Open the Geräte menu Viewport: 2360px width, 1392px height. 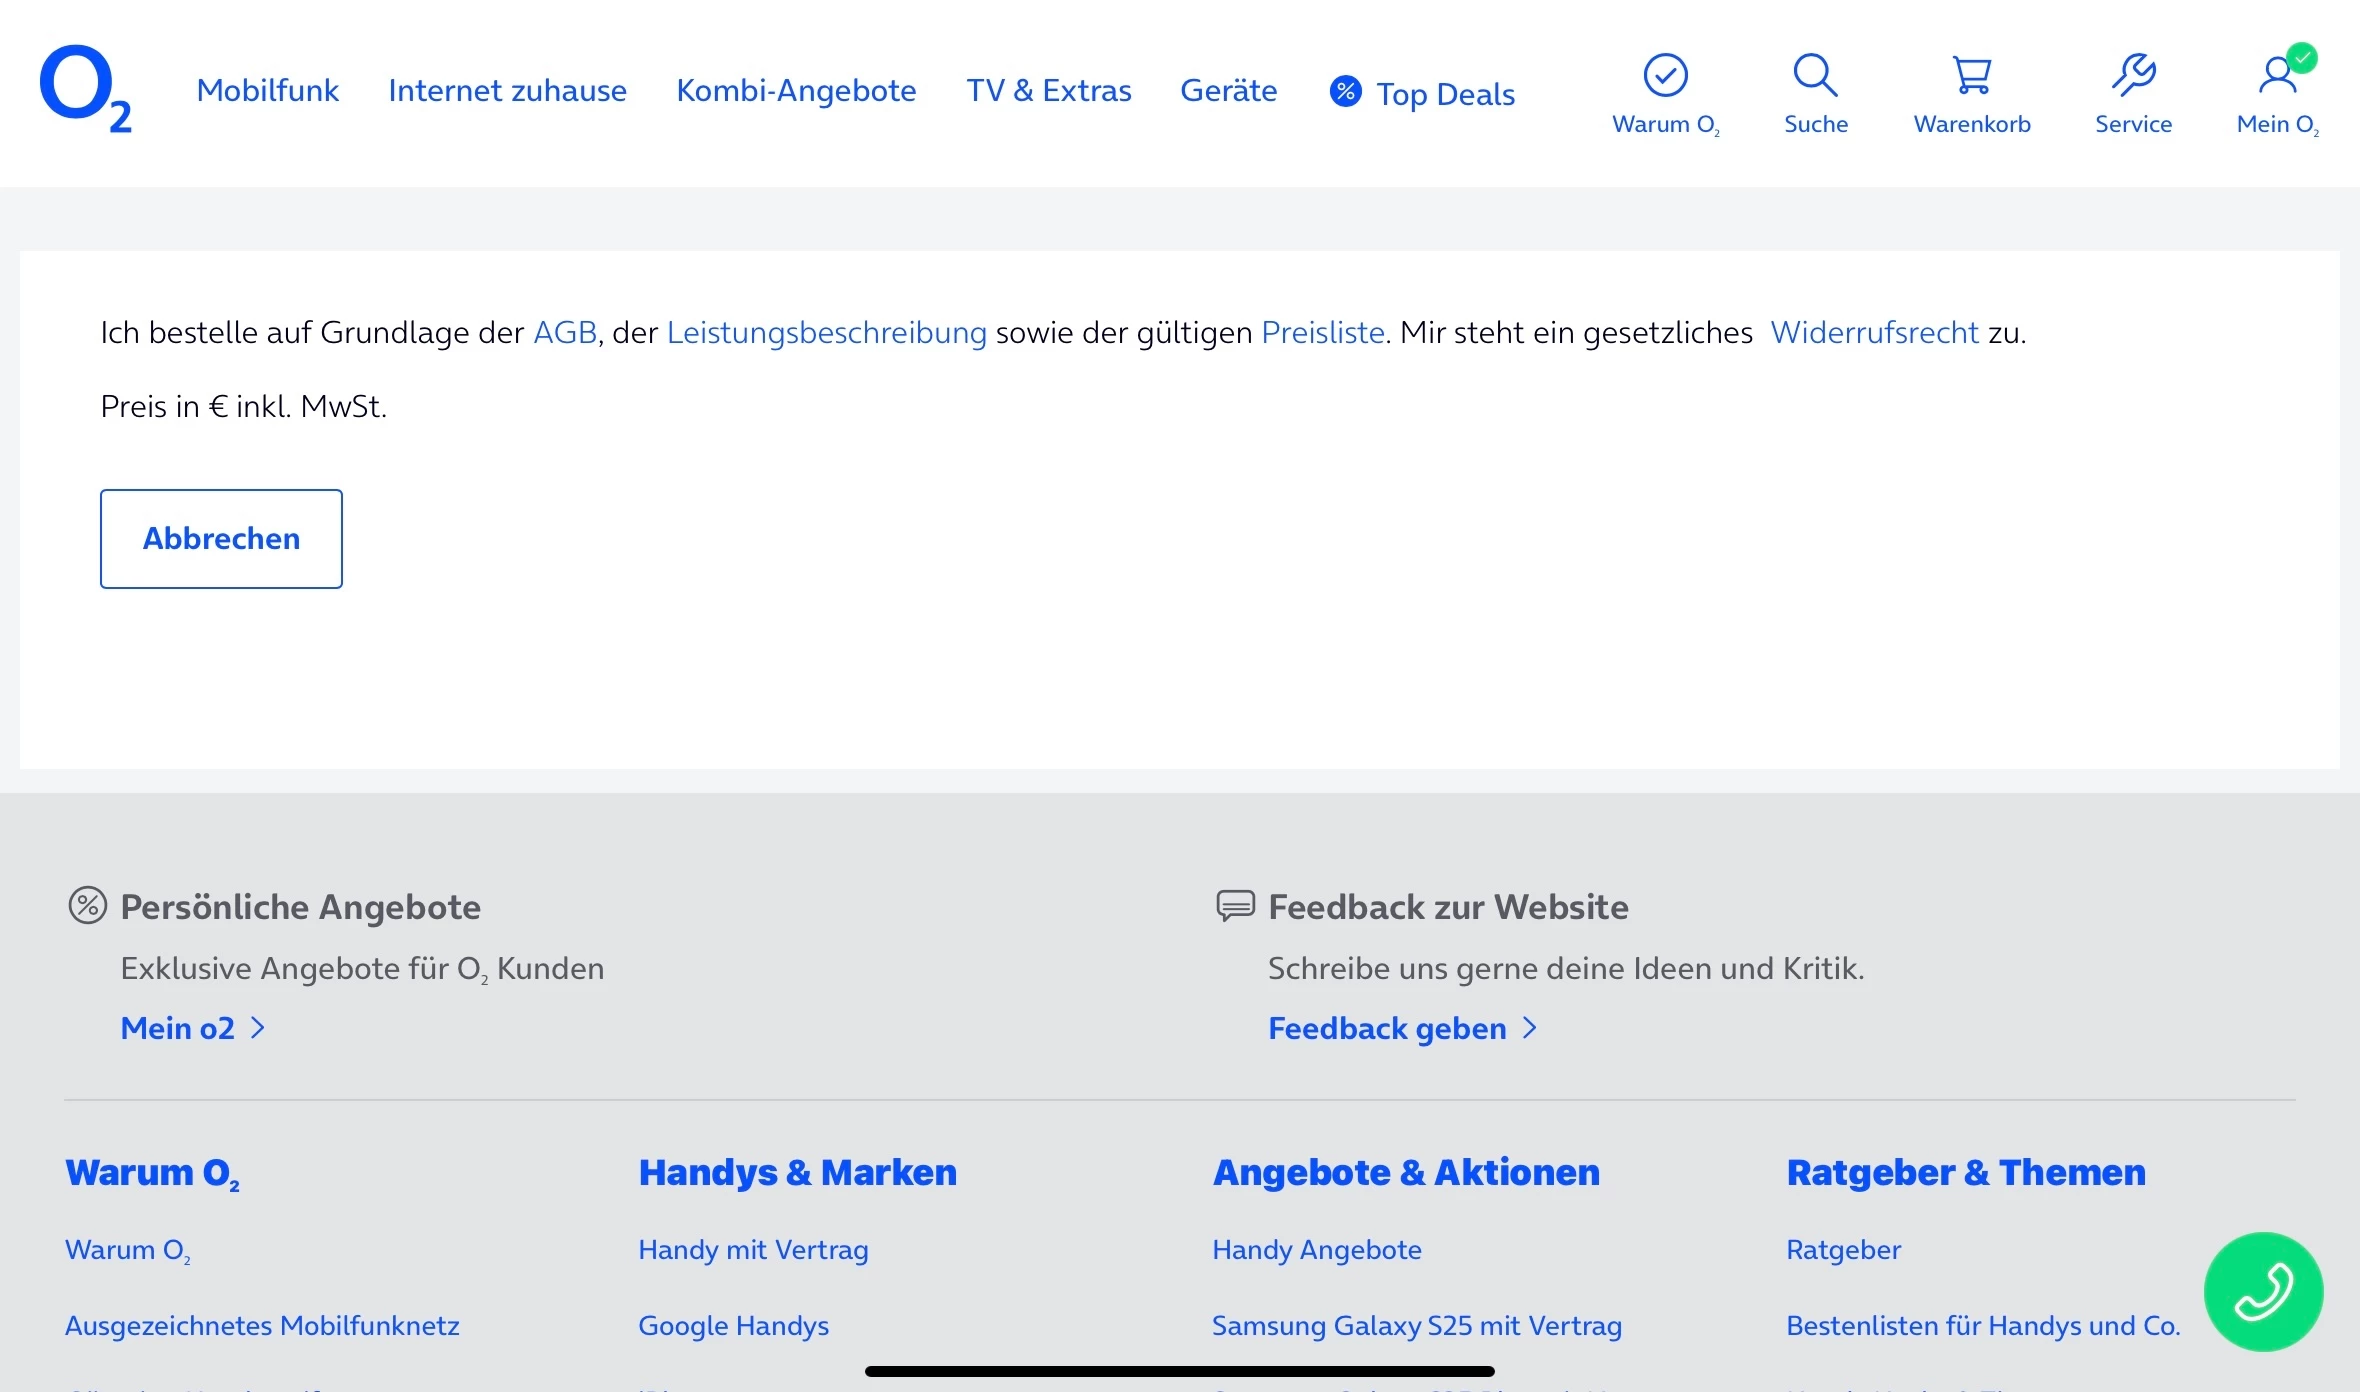click(1228, 91)
